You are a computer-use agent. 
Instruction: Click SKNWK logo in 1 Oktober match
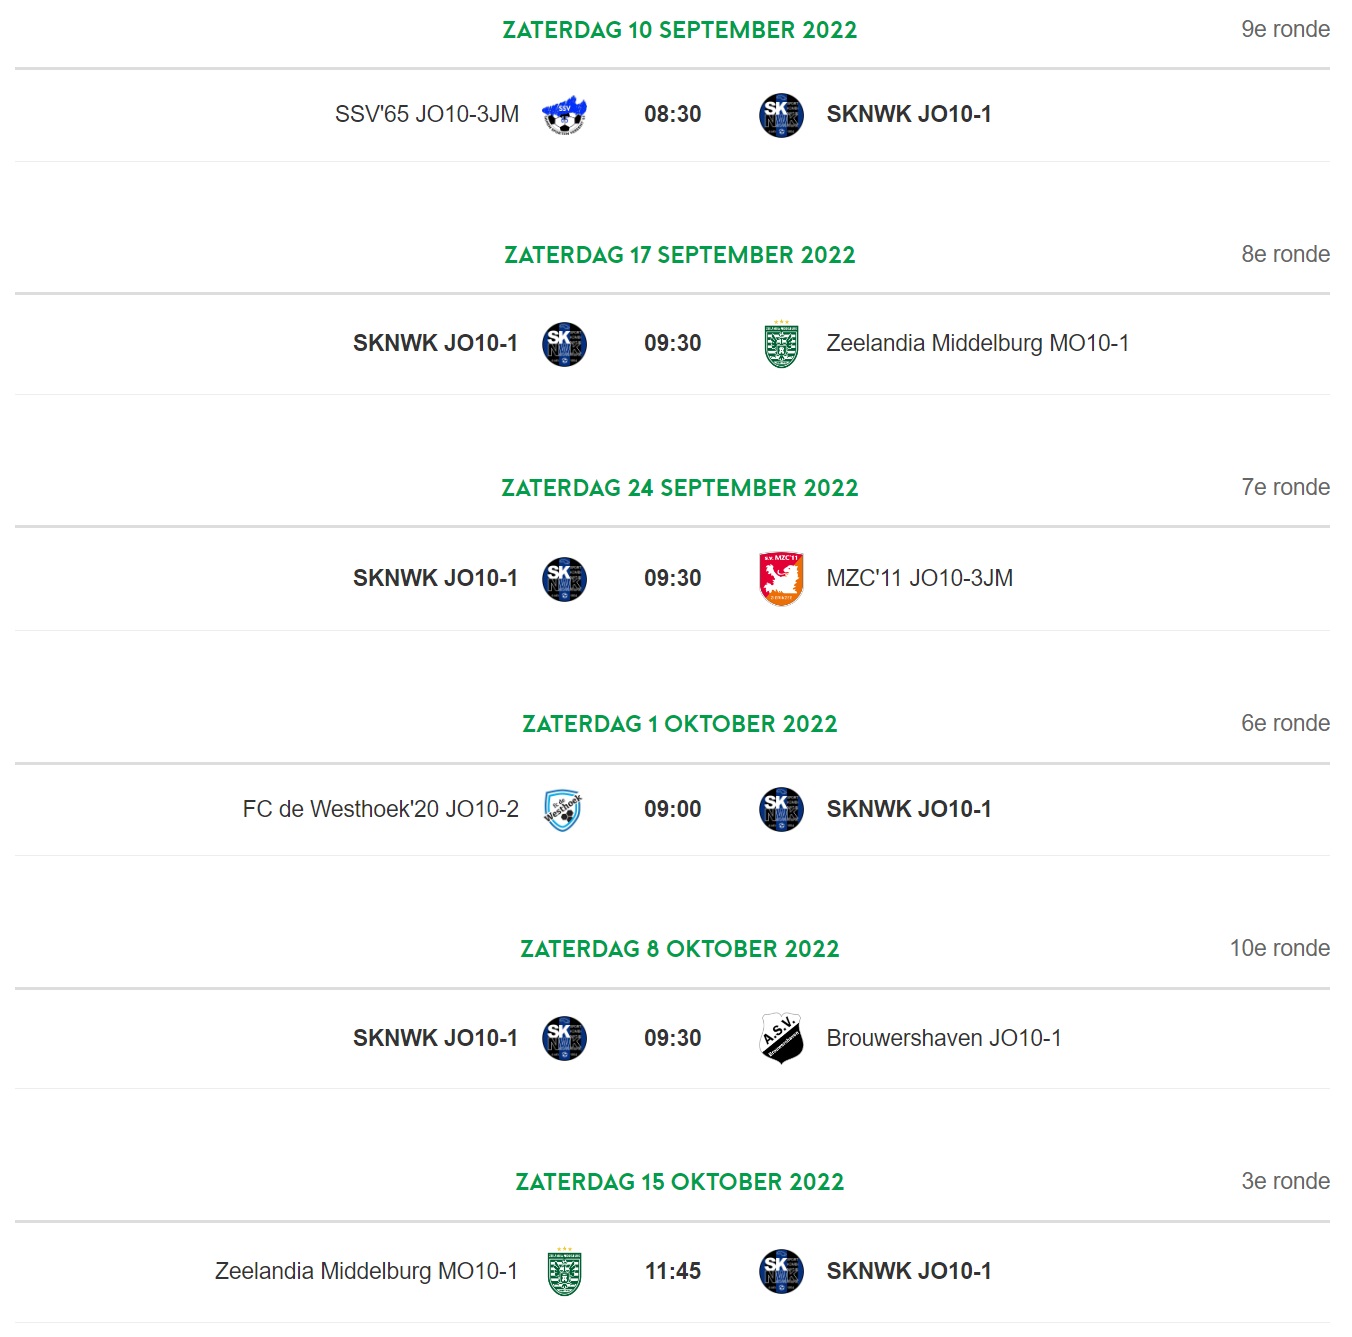point(781,810)
